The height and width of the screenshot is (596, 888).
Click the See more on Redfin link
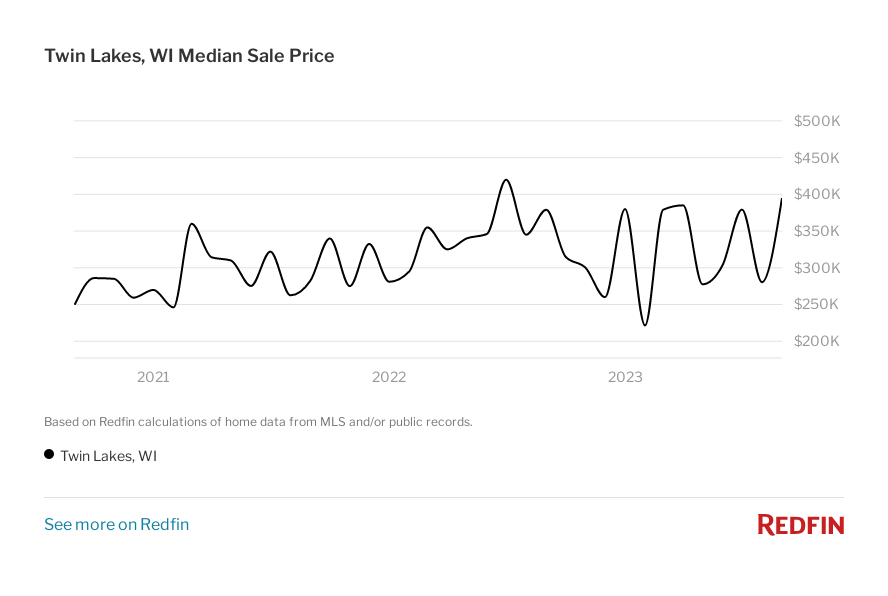click(116, 524)
